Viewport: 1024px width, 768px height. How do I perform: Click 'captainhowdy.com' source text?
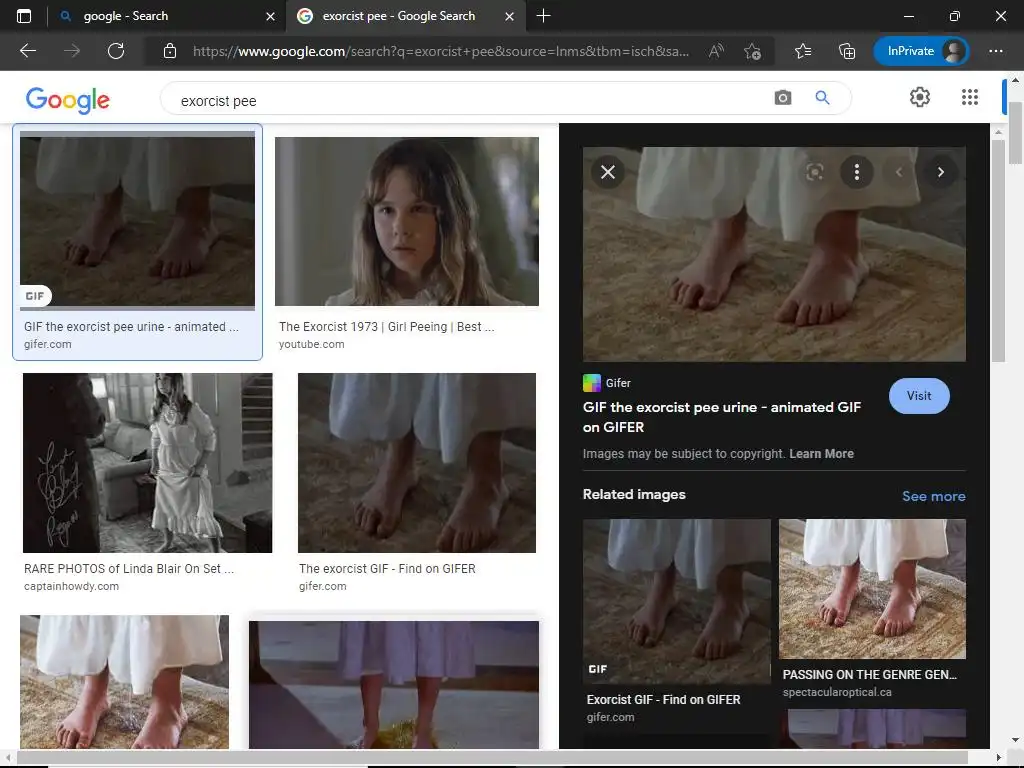click(x=71, y=586)
